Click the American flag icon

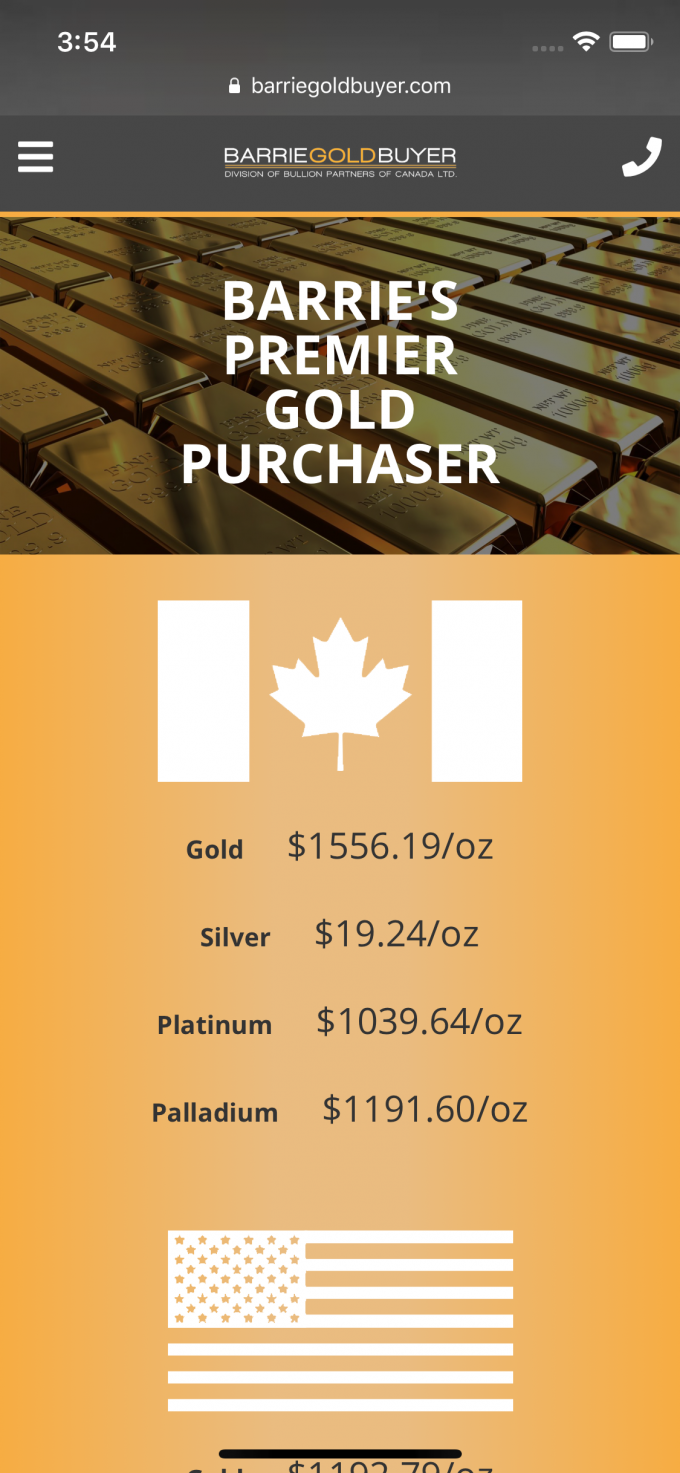click(340, 1320)
